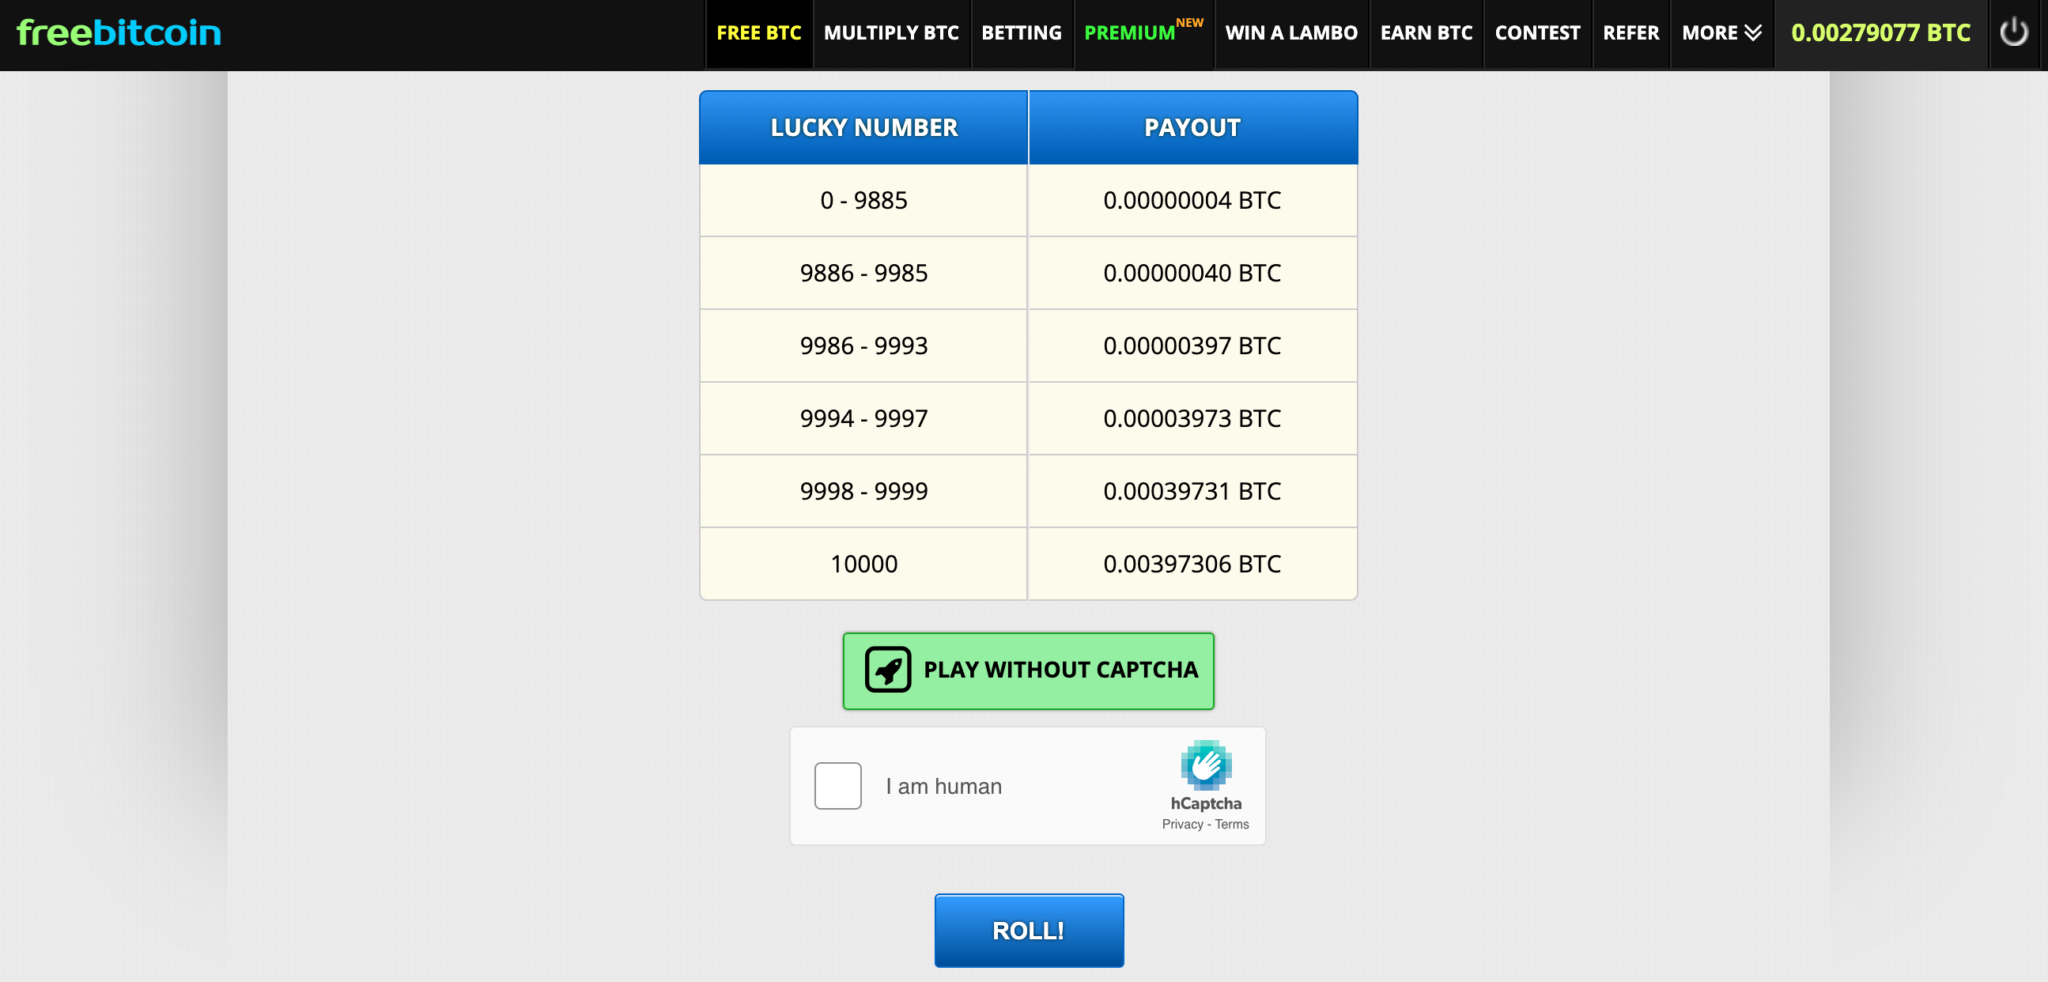Select the 9886 - 9985 cell
The width and height of the screenshot is (2048, 982).
coord(864,273)
